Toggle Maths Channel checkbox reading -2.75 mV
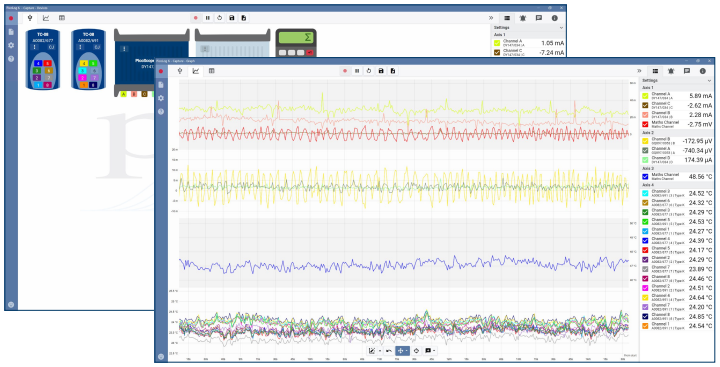This screenshot has width=720, height=367. tap(645, 124)
